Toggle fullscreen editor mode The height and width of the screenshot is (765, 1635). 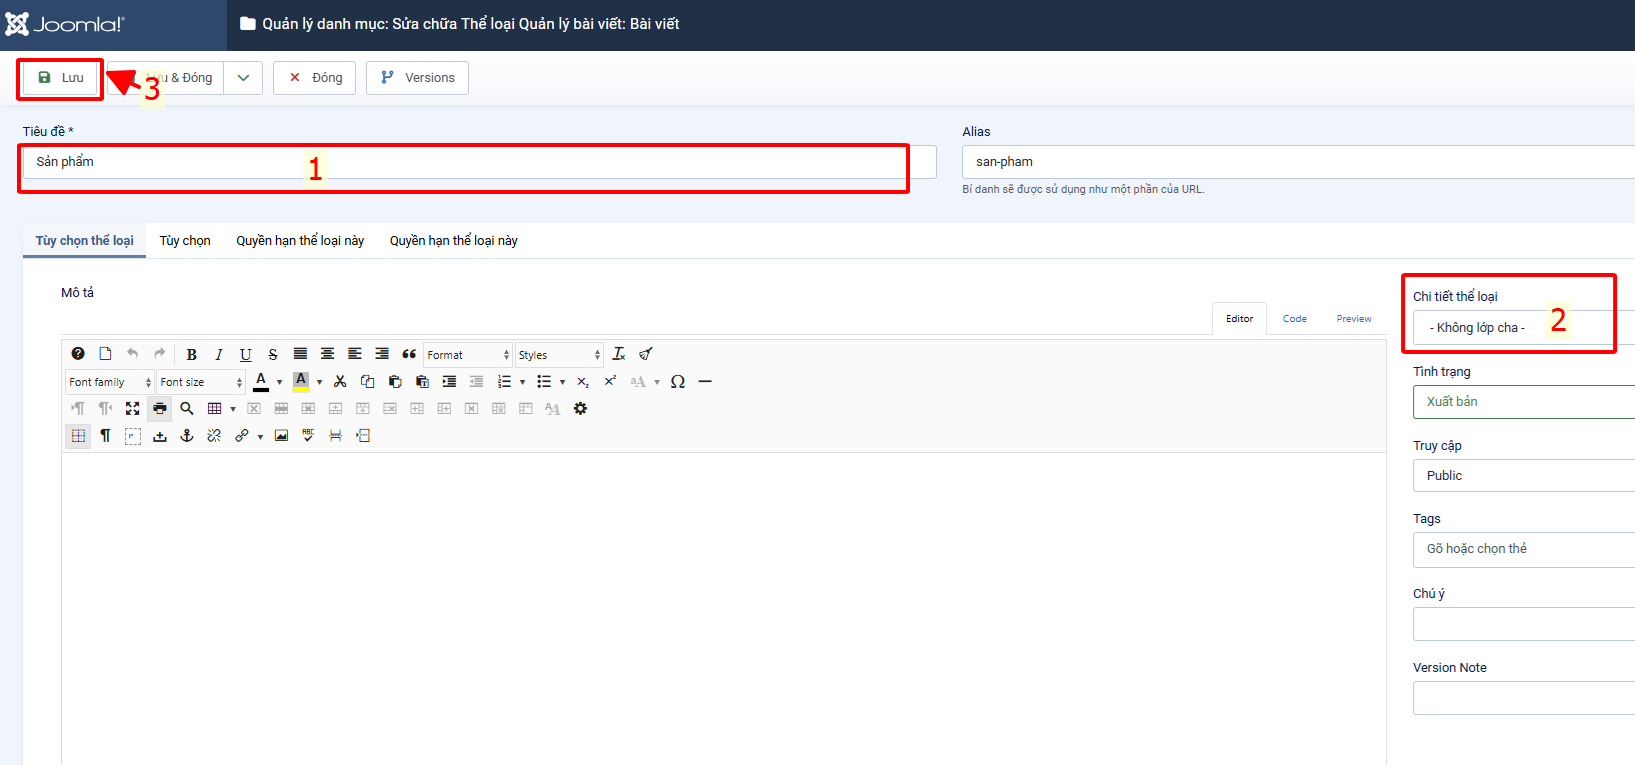[132, 409]
